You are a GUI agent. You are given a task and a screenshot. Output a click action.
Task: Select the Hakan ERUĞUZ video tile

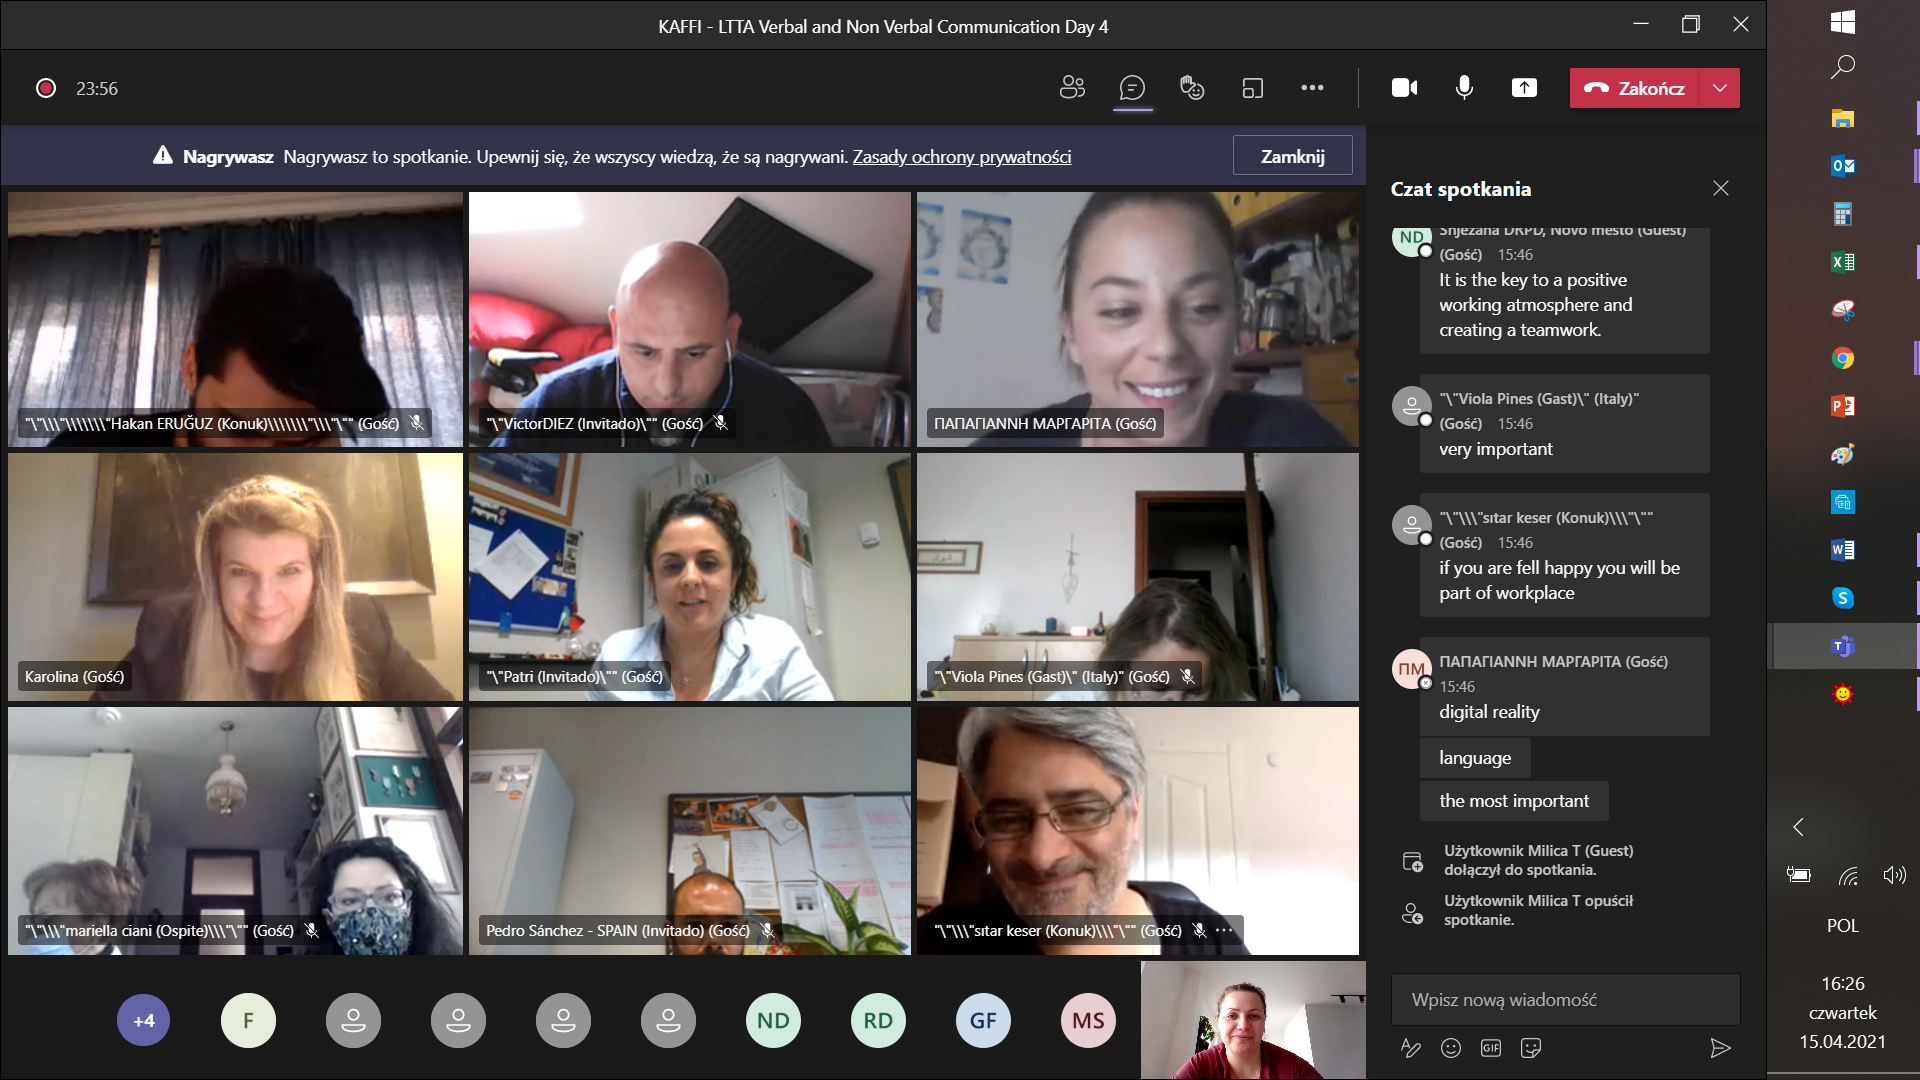[x=235, y=319]
